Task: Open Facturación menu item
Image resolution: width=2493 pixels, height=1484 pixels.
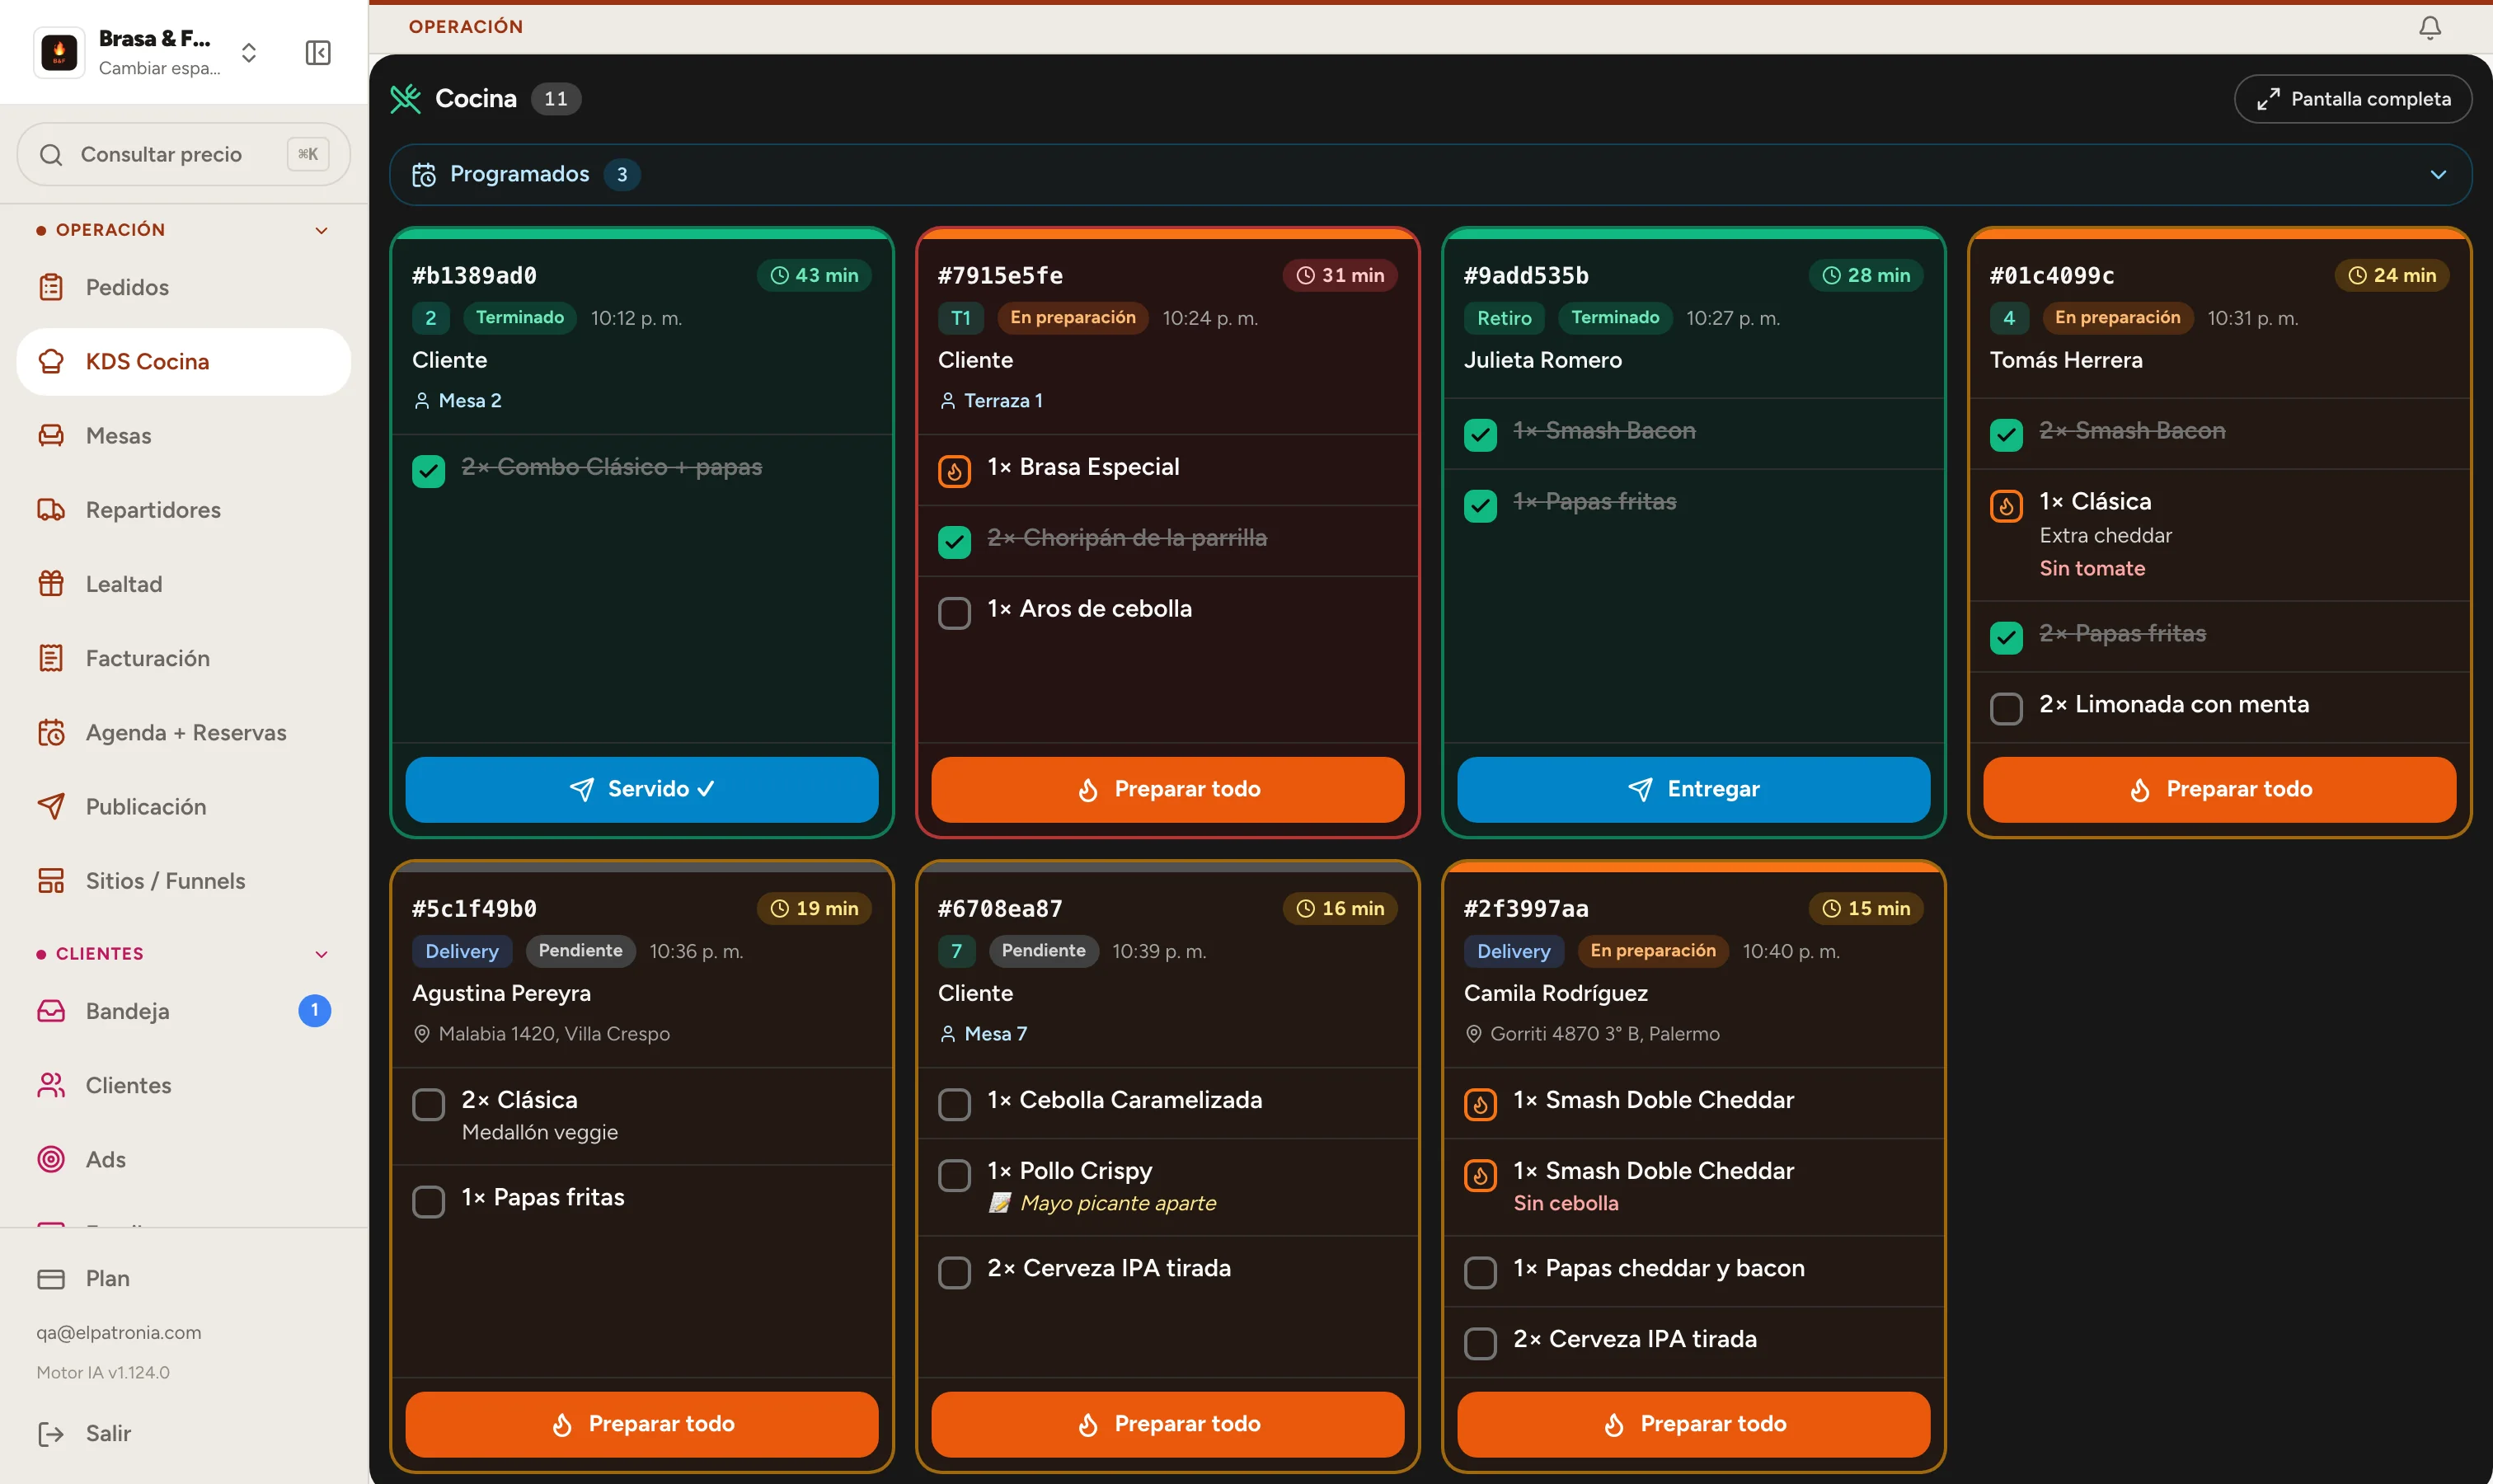Action: pyautogui.click(x=184, y=659)
